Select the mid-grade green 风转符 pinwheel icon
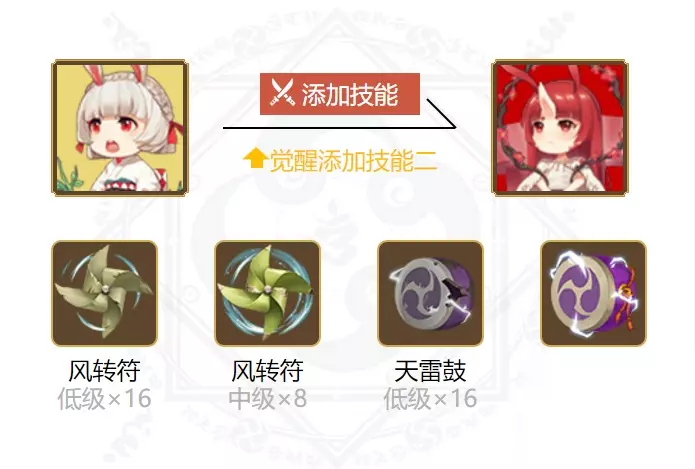 267,293
